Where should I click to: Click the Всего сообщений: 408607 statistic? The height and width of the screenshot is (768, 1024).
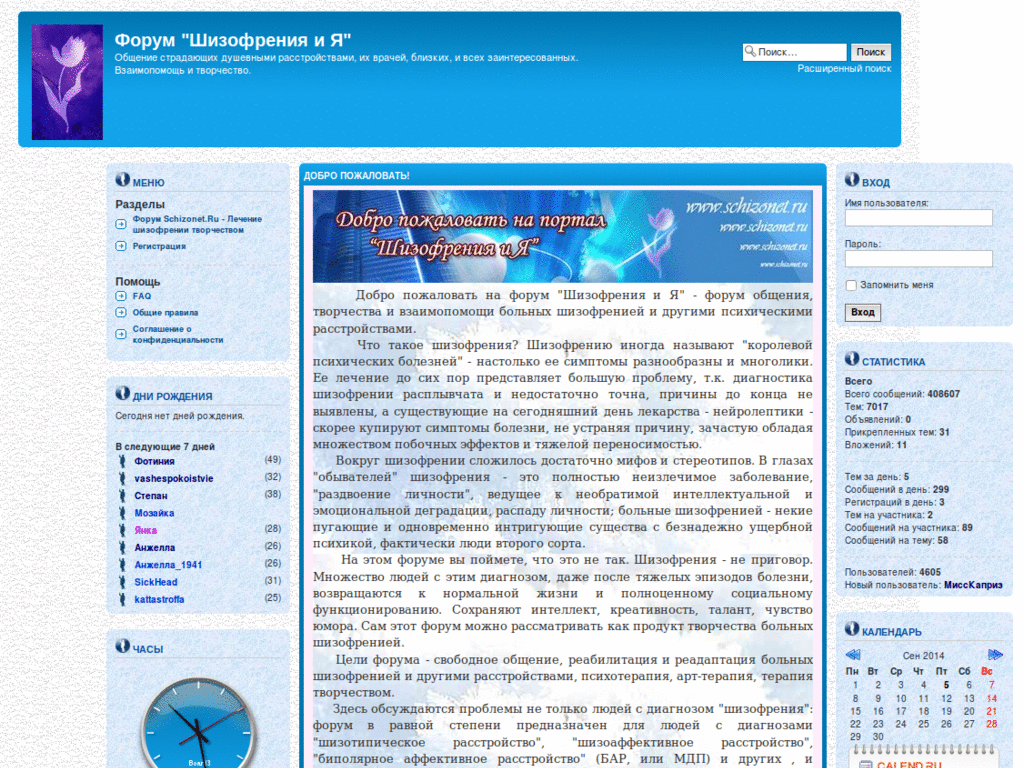tap(902, 394)
